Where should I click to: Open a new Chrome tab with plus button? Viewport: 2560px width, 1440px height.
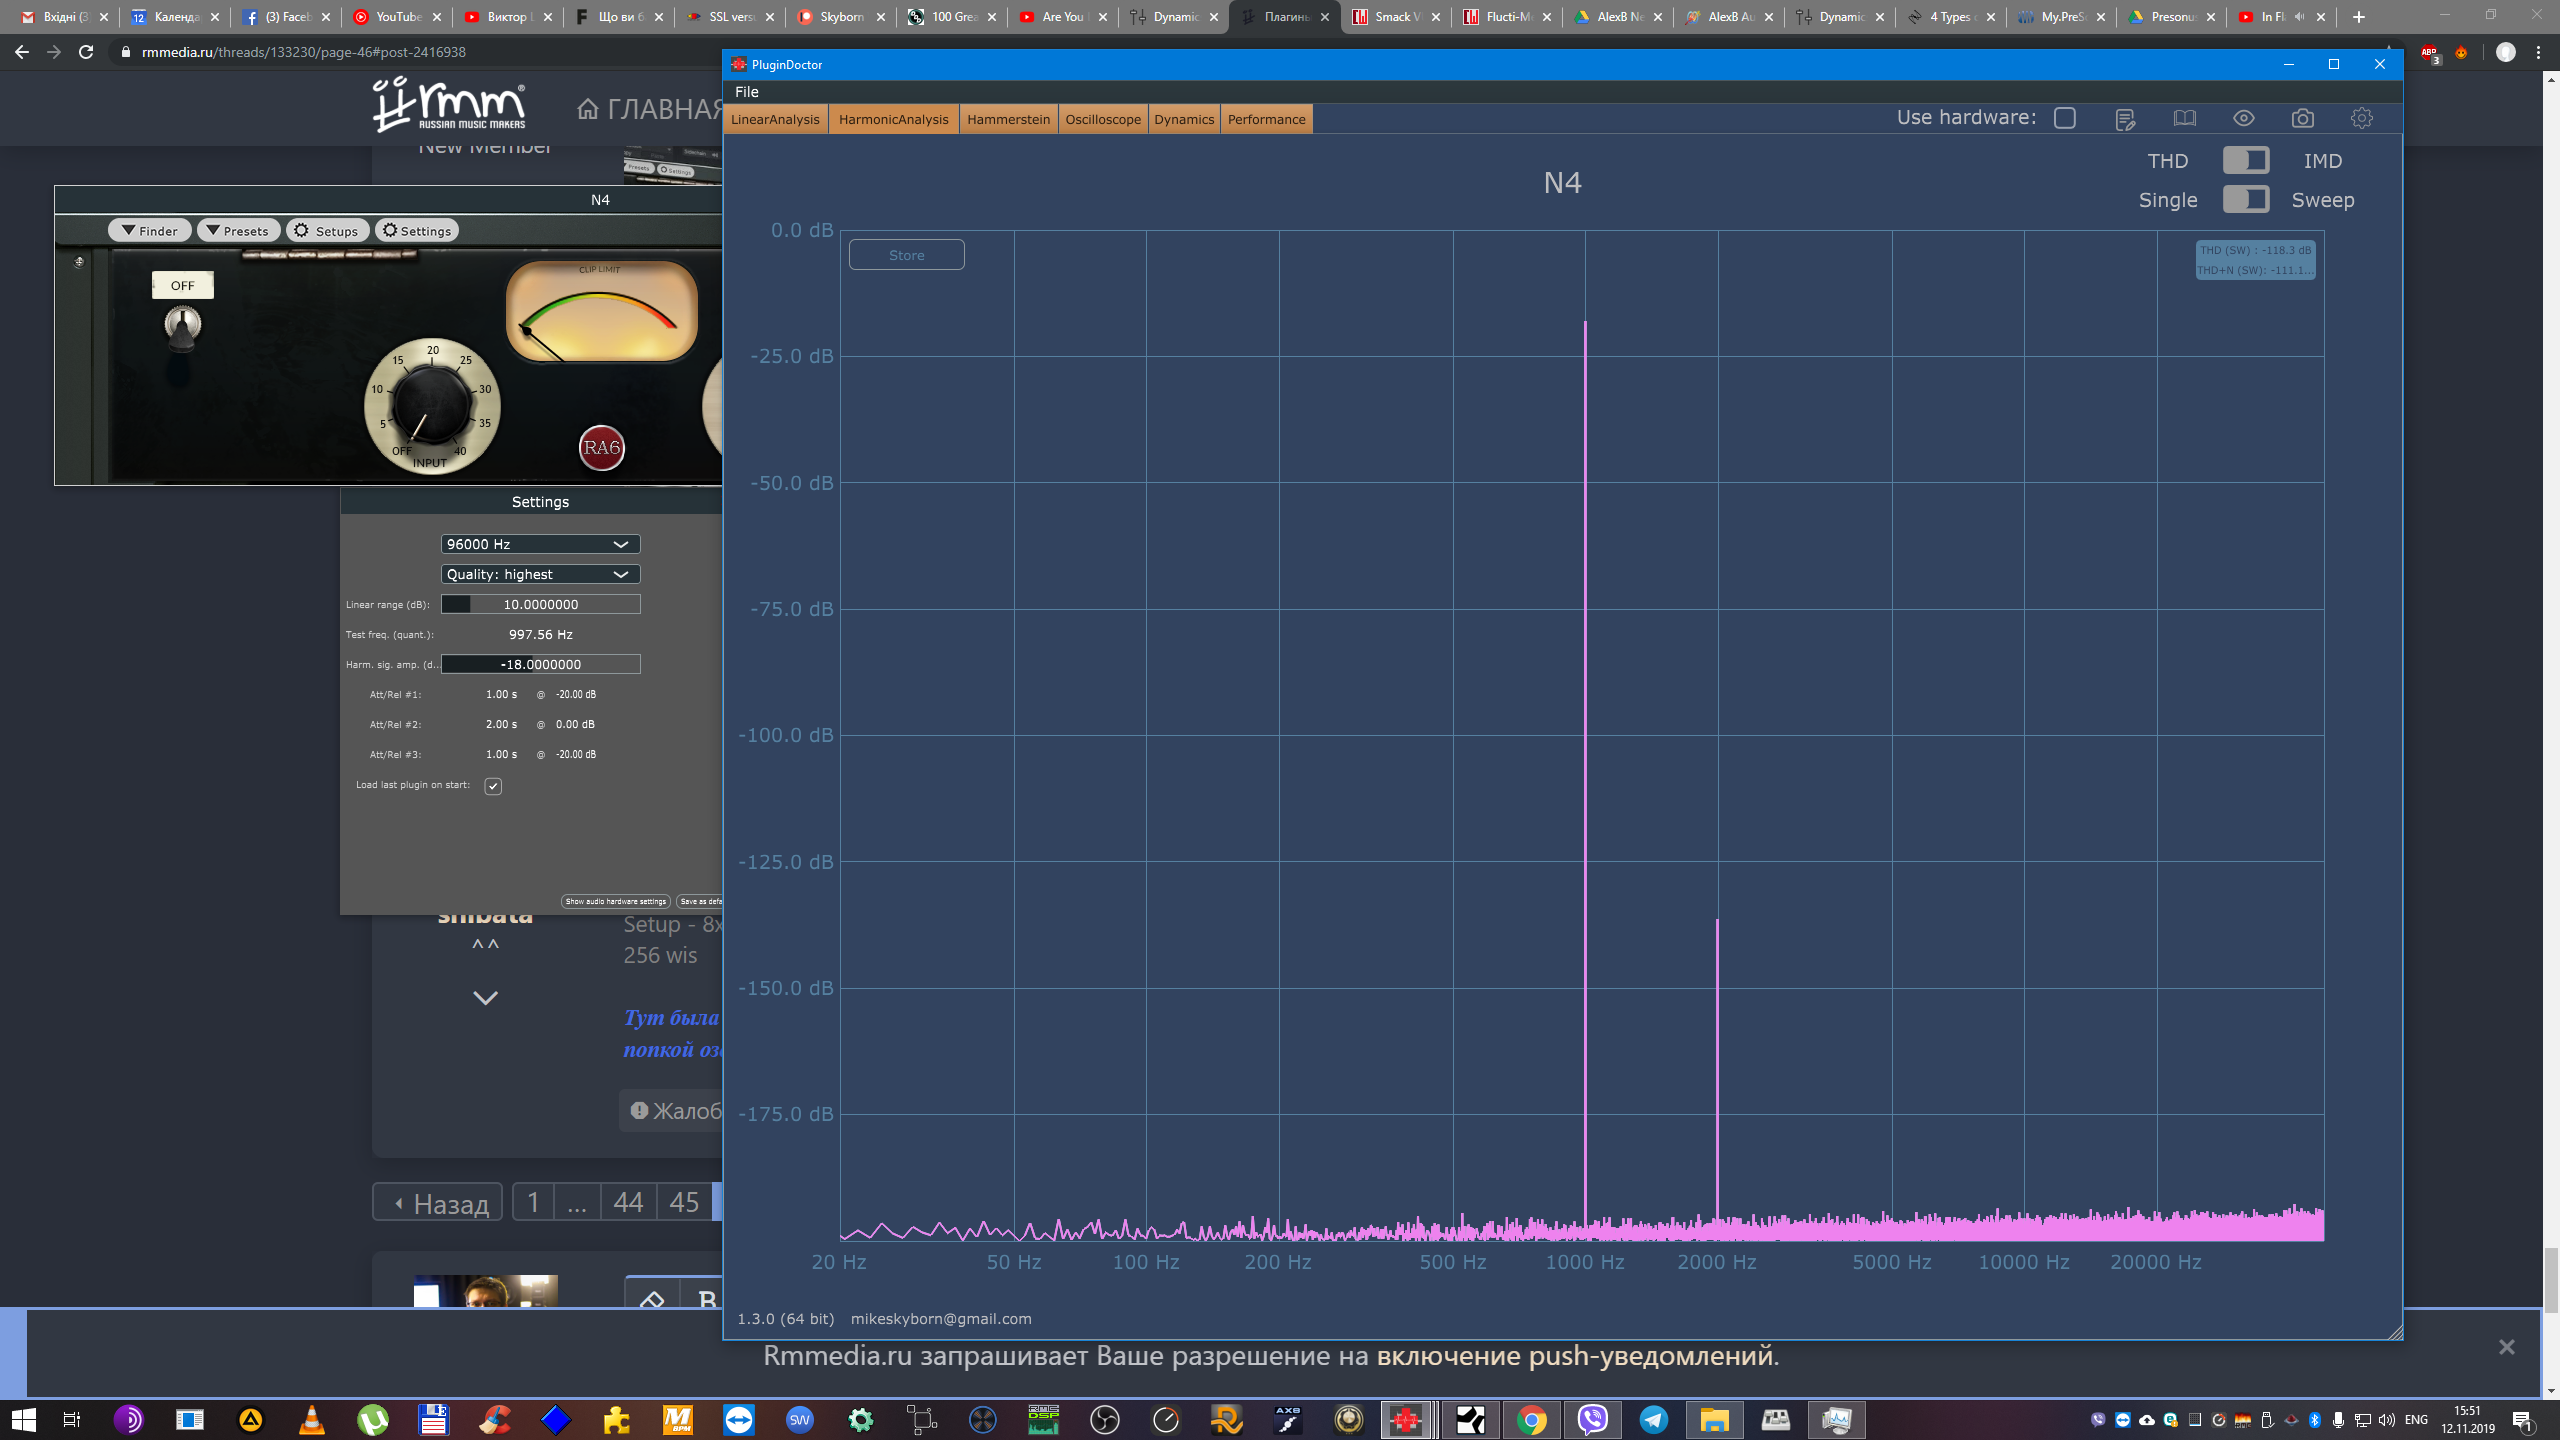(x=2358, y=17)
